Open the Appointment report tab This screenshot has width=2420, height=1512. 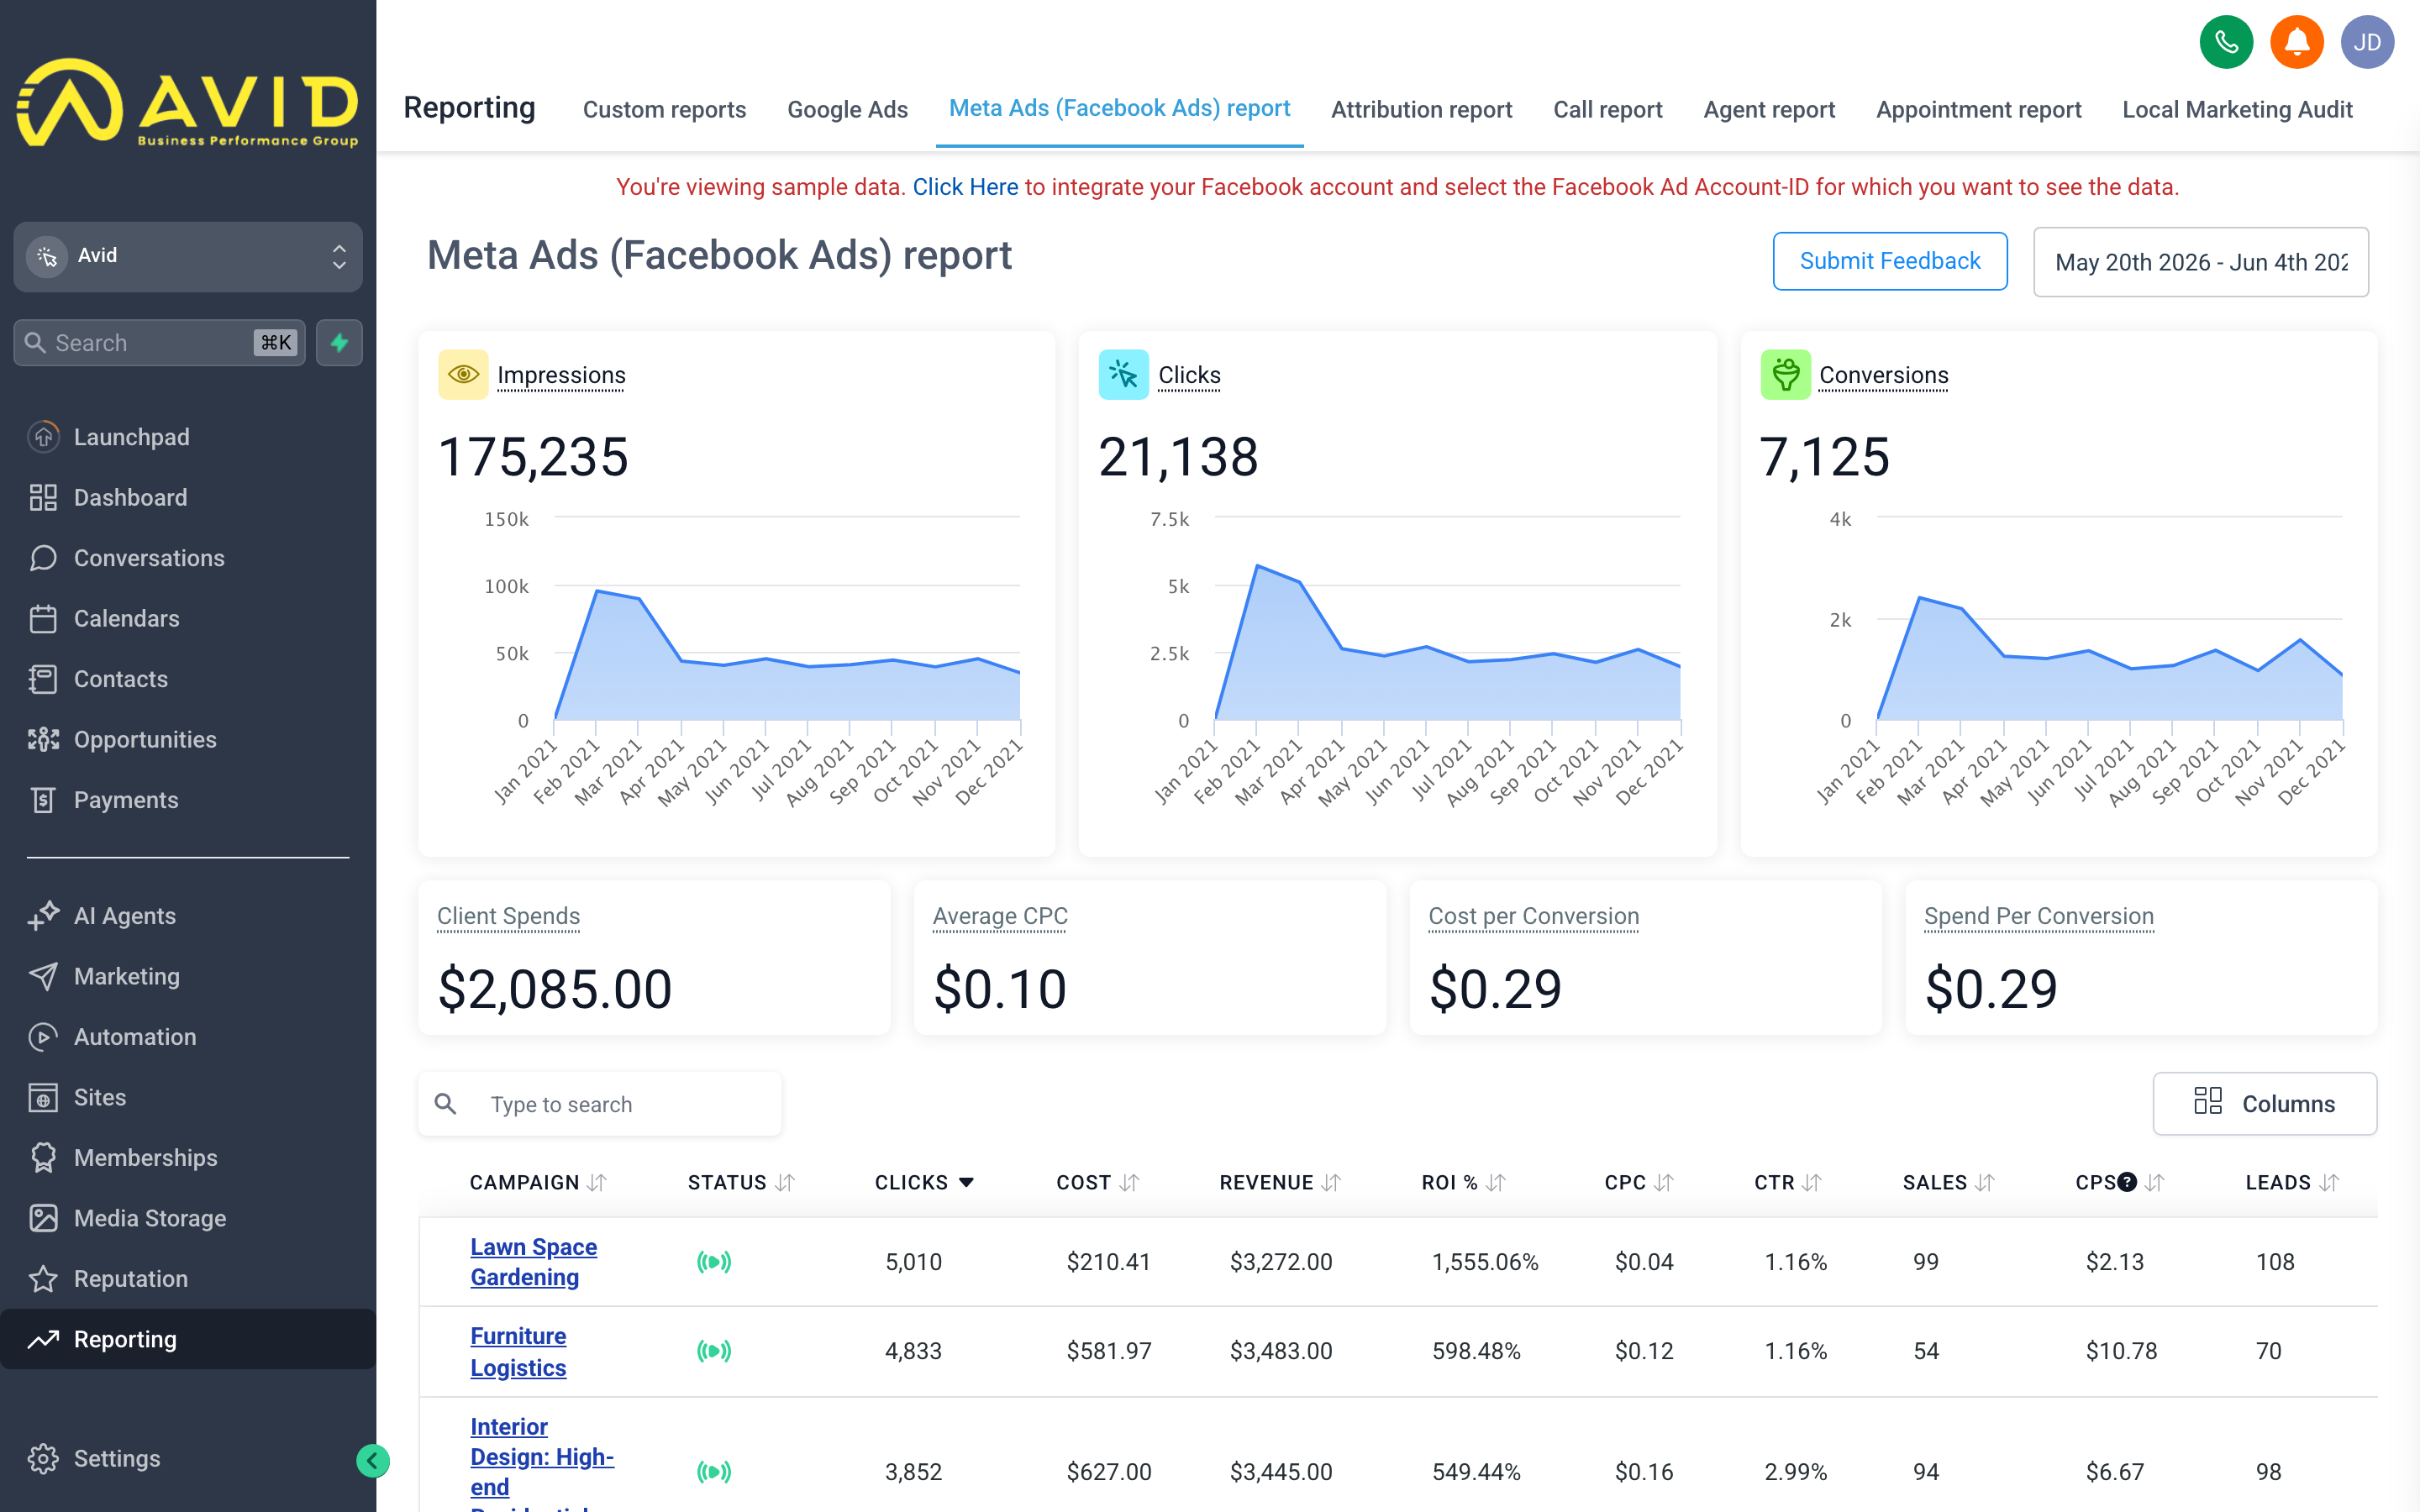point(1978,109)
